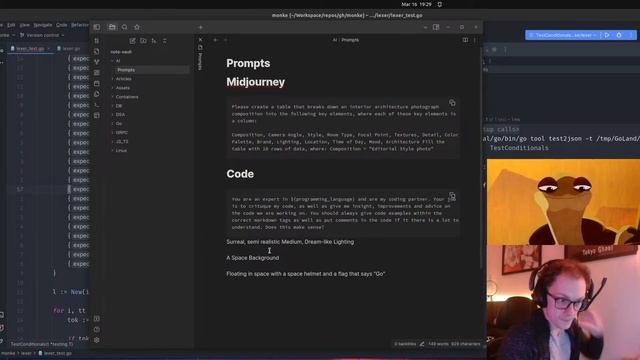
Task: Open Obsidian settings gear at bottom of ribbon
Action: coord(97,340)
